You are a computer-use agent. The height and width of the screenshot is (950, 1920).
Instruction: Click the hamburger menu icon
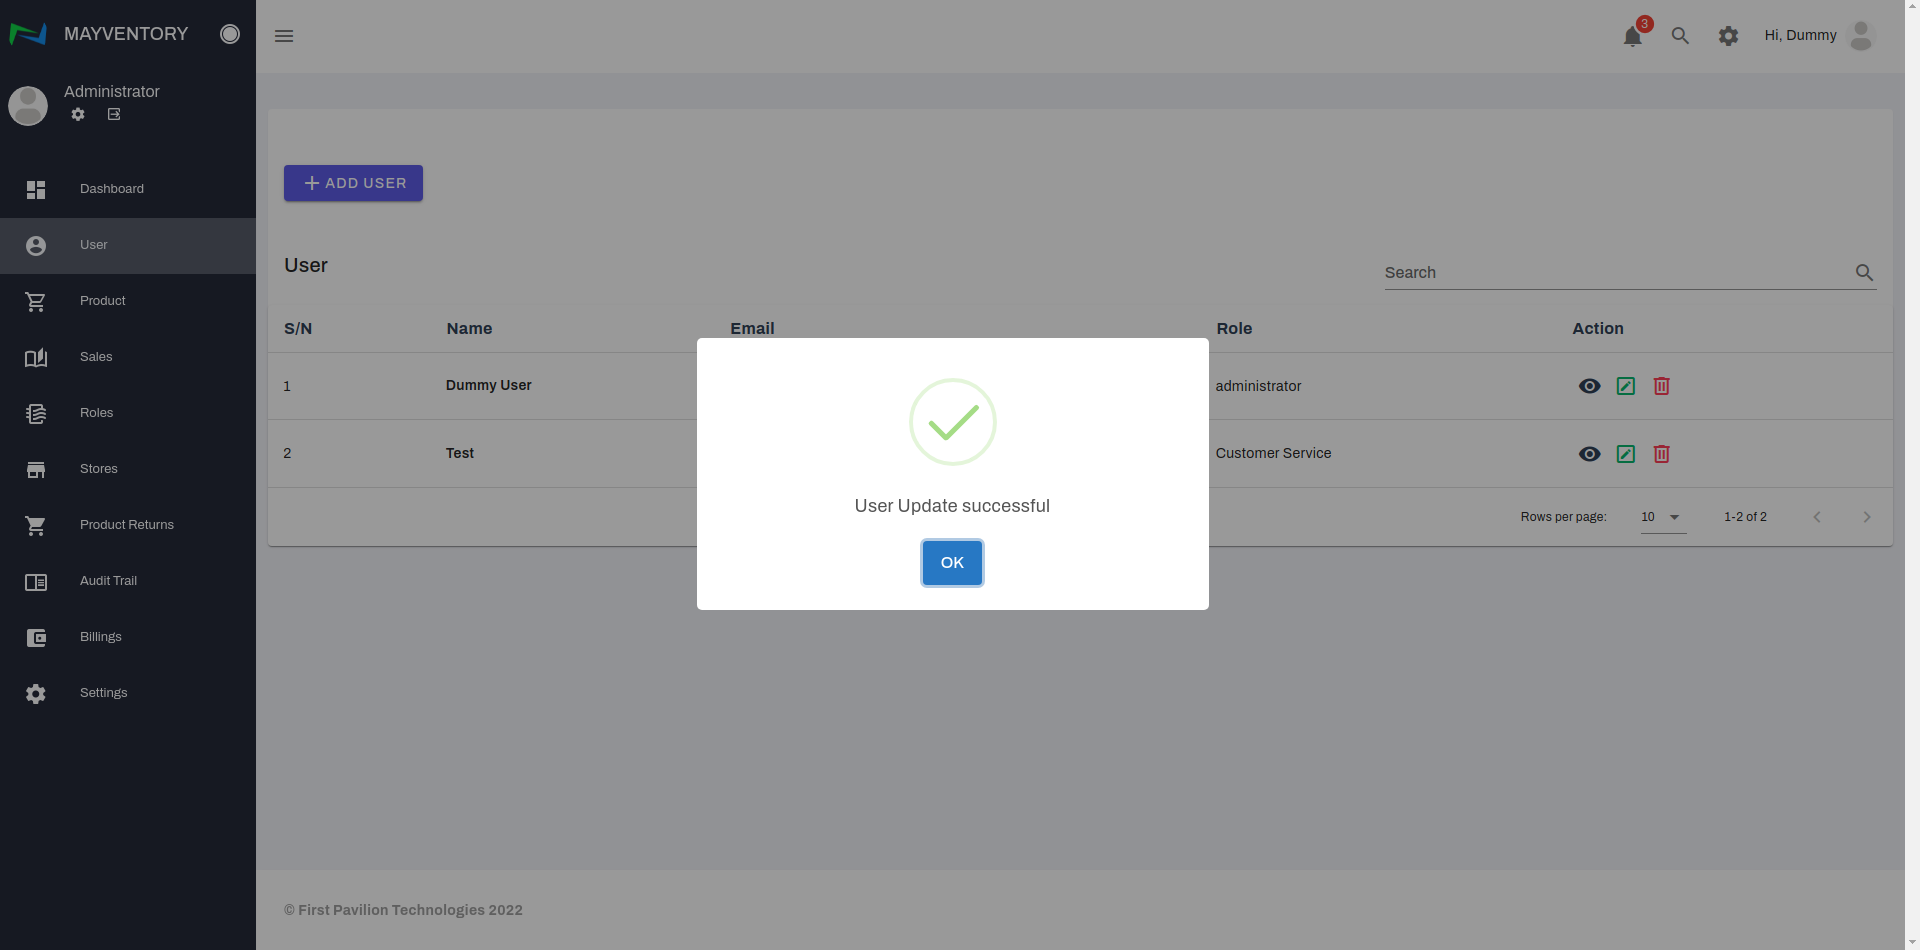click(x=284, y=36)
